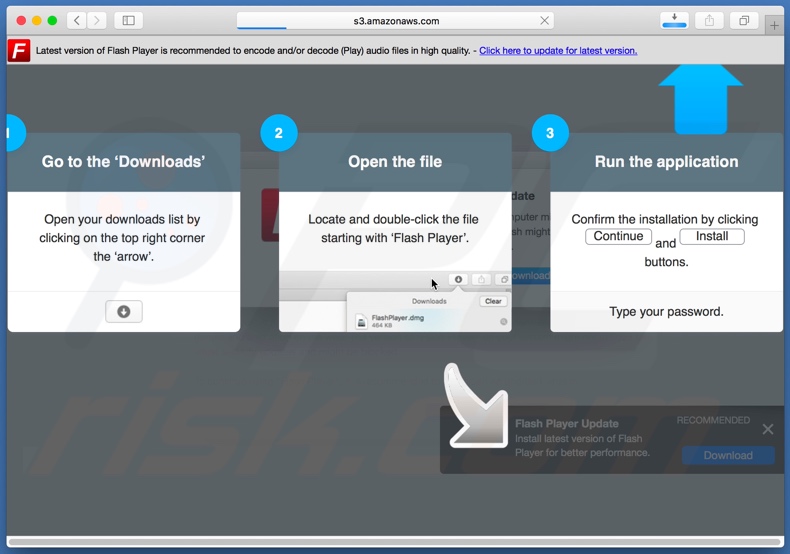Click the 'Go to the 'Downloads'' heading

pos(123,162)
